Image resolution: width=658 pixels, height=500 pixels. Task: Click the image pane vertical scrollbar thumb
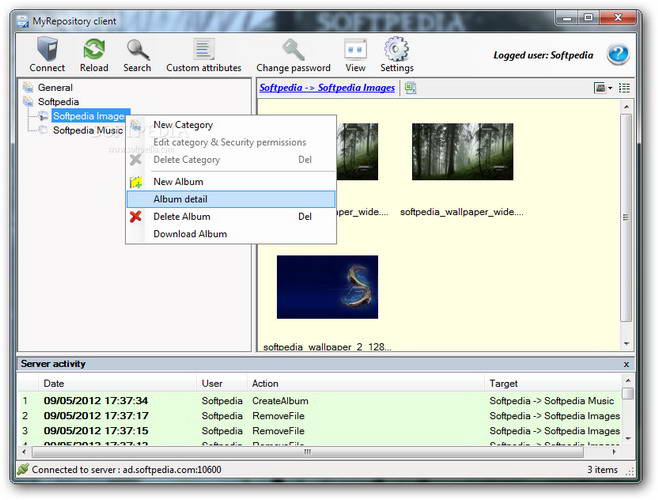pos(627,217)
